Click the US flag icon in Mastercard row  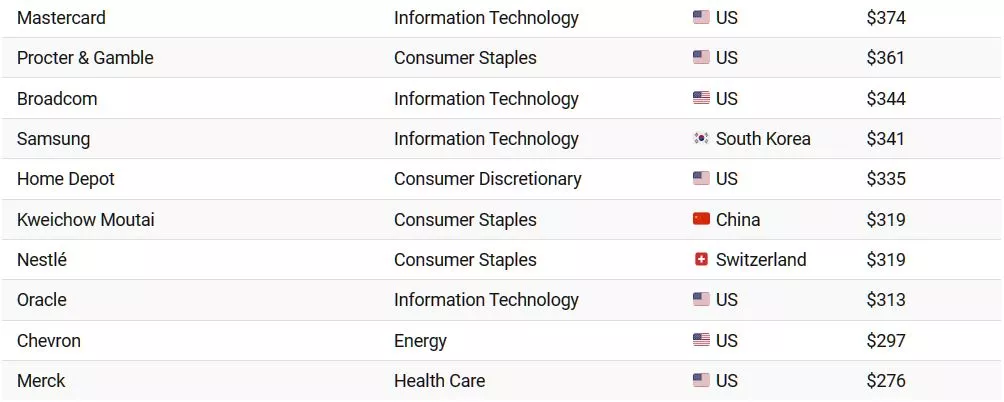(x=701, y=17)
